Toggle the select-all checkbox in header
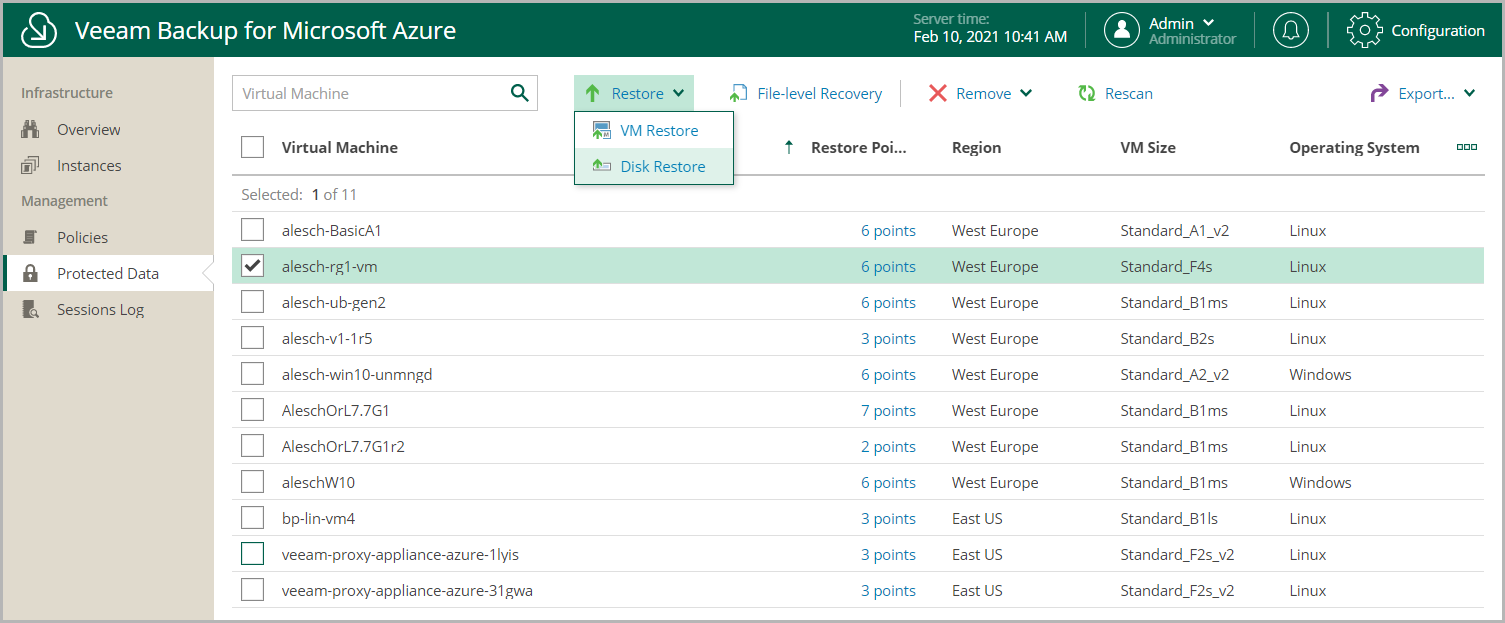1505x623 pixels. (x=253, y=147)
